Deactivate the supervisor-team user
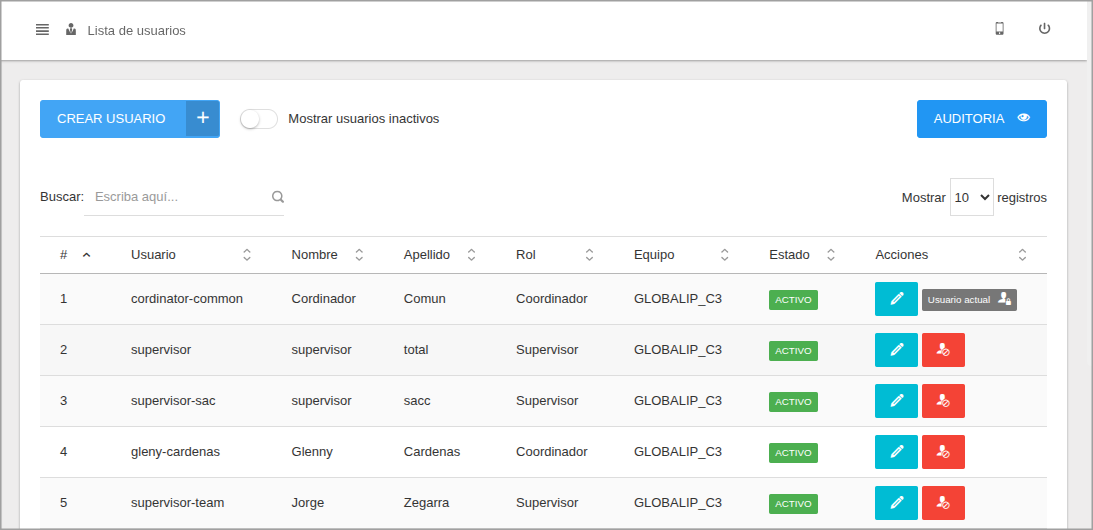This screenshot has width=1093, height=530. pos(943,503)
